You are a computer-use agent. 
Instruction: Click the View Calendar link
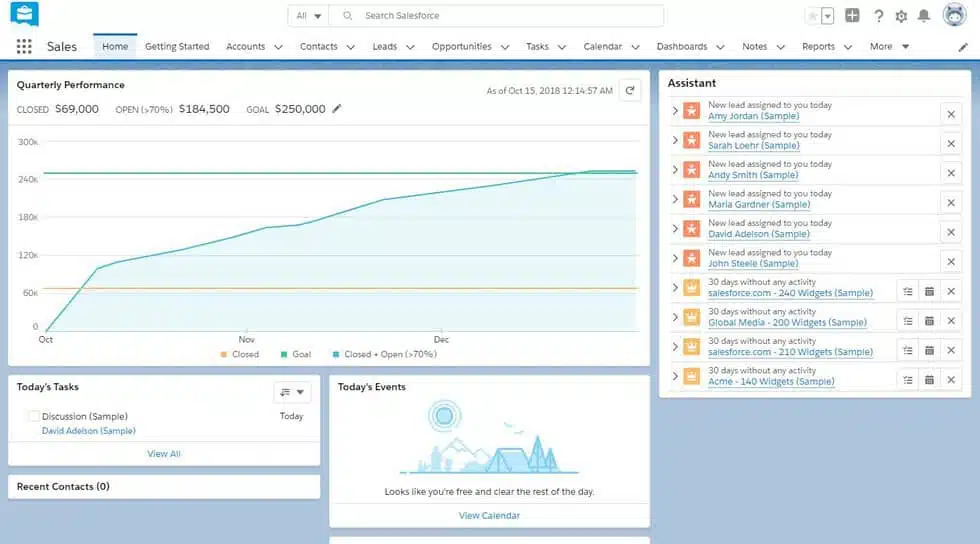point(489,516)
